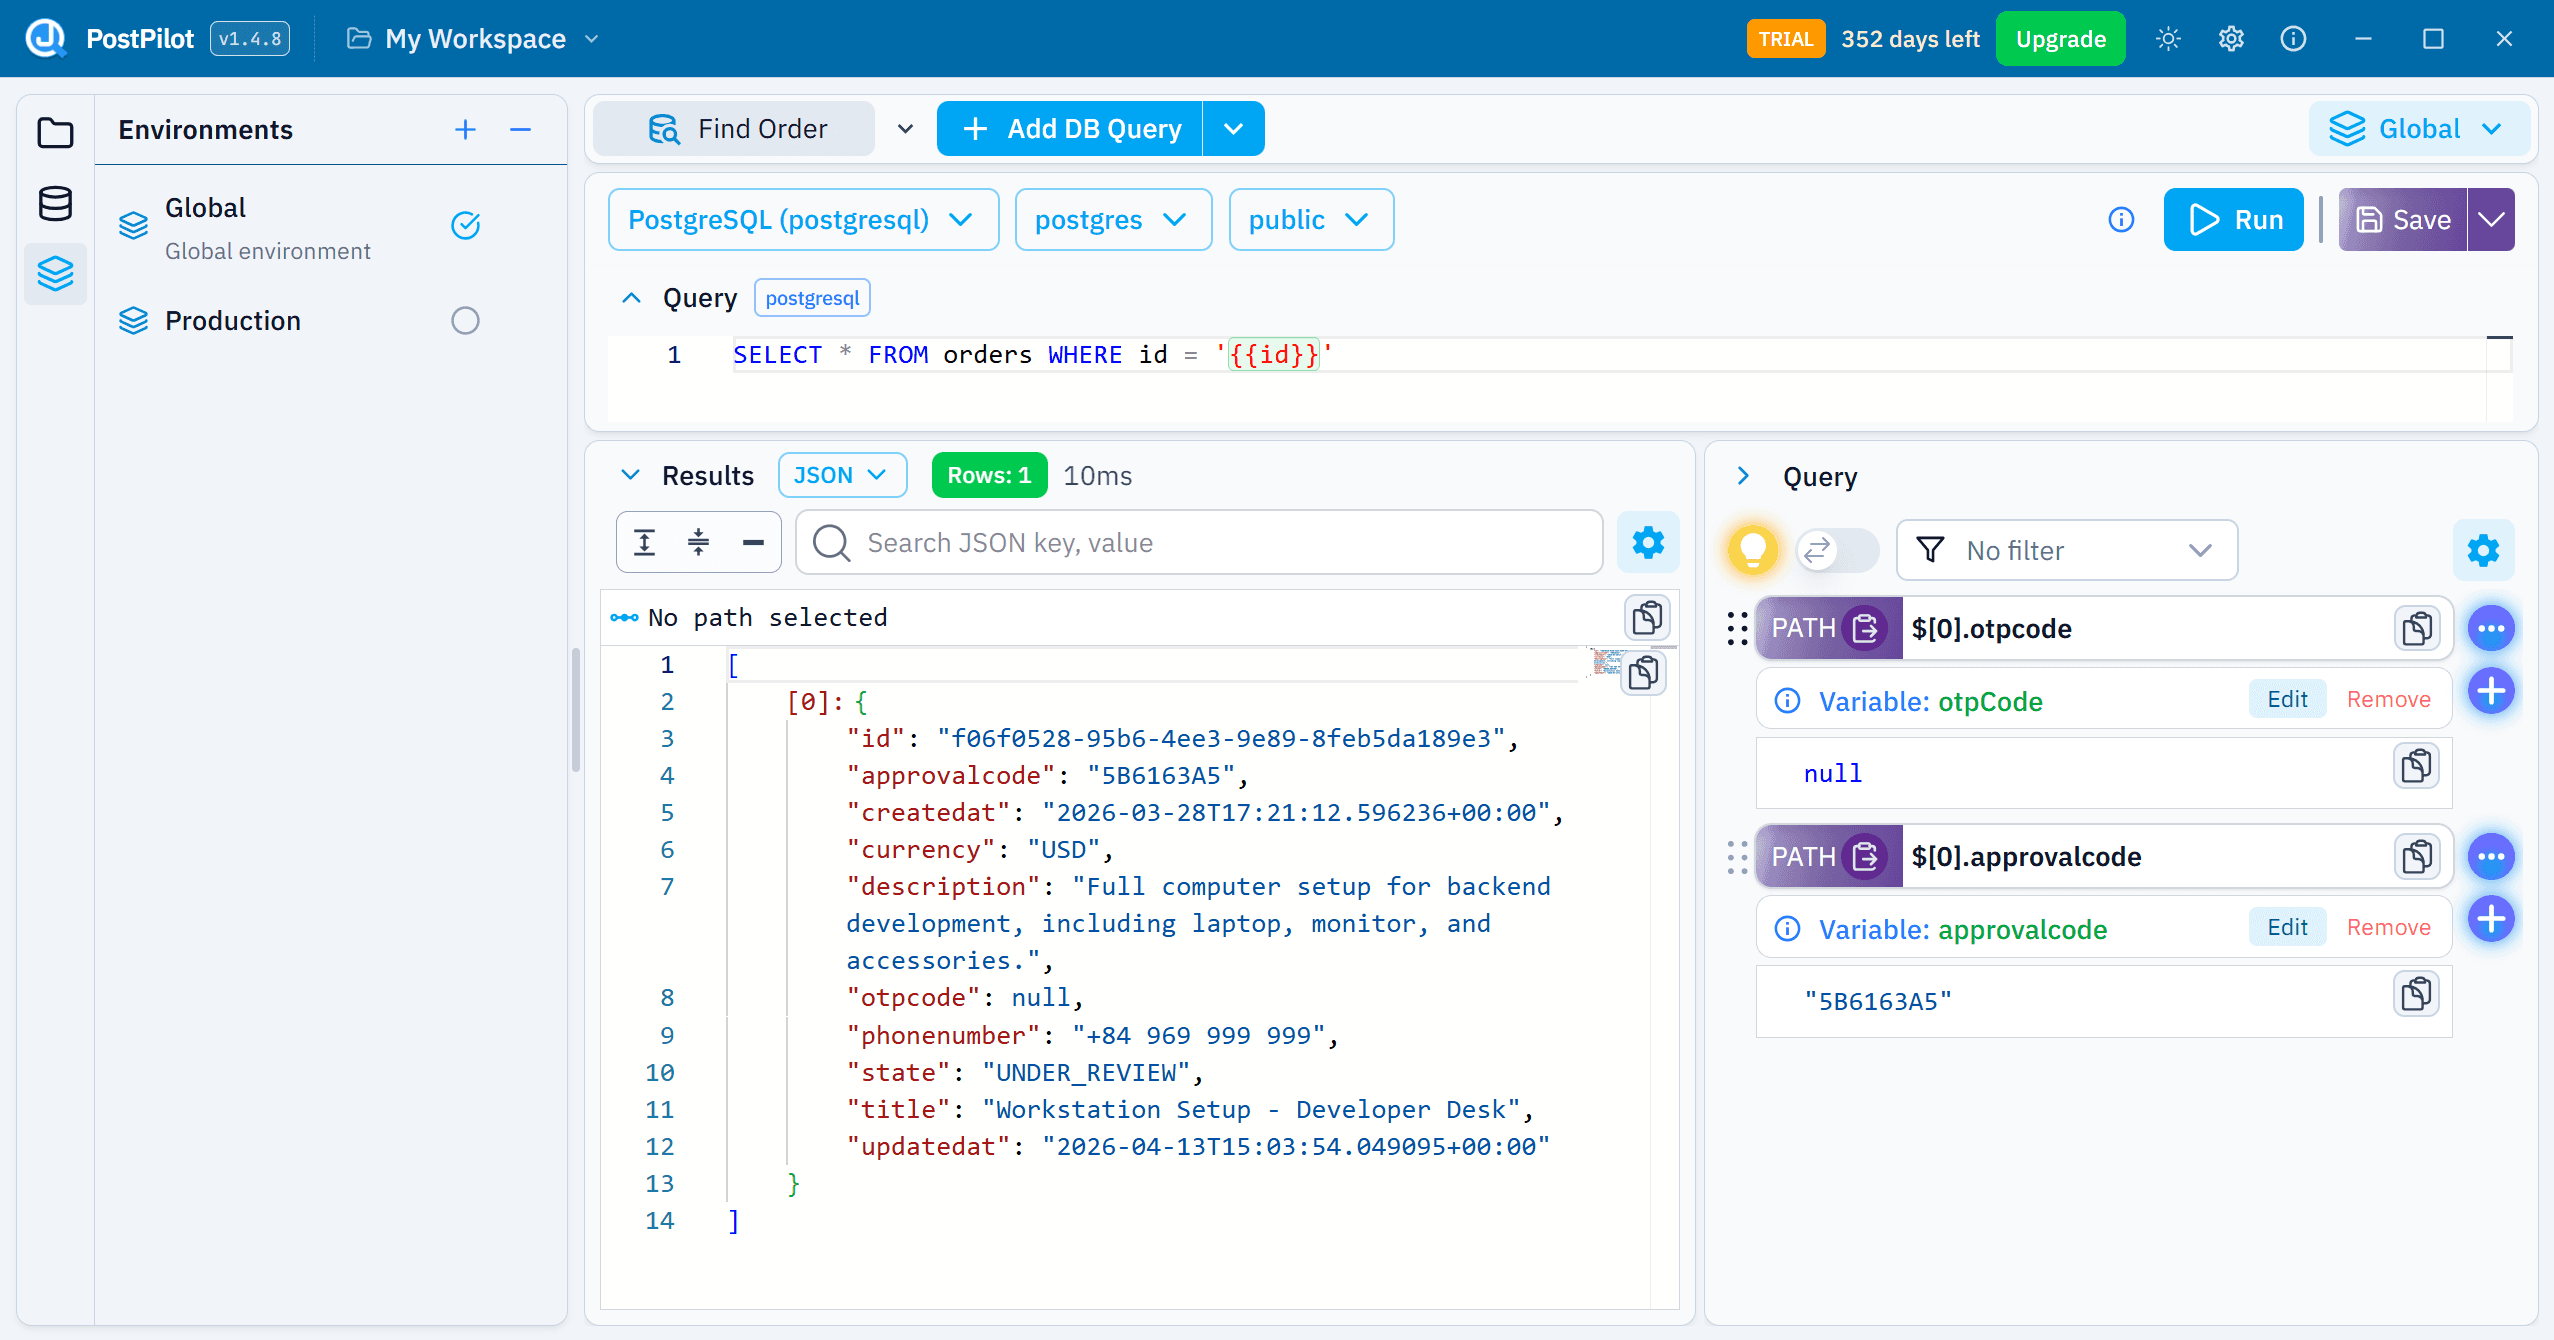Copy the $[0].otpcode path
The image size is (2554, 1340).
pos(2417,629)
